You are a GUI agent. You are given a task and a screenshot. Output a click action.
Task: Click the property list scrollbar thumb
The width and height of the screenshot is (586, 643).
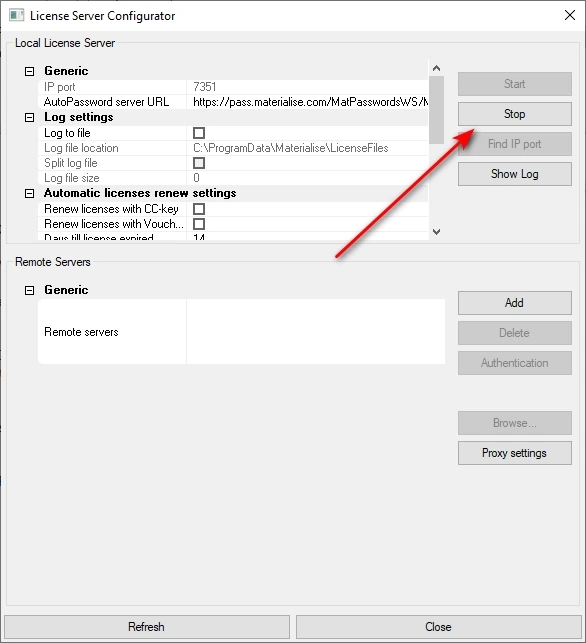point(437,110)
